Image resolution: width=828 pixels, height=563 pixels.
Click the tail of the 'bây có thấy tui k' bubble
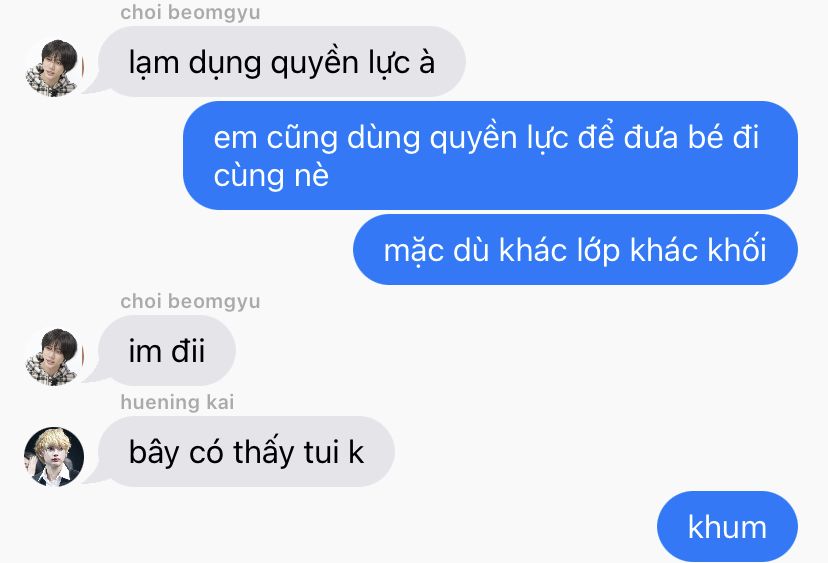click(x=94, y=477)
